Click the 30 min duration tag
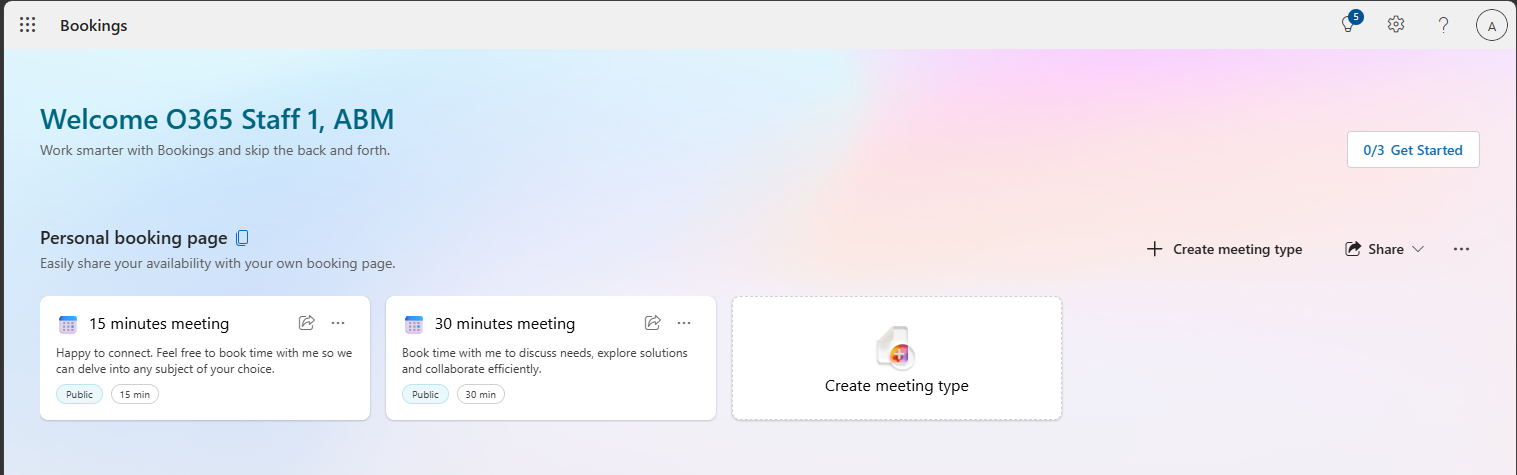This screenshot has height=475, width=1517. click(x=481, y=394)
